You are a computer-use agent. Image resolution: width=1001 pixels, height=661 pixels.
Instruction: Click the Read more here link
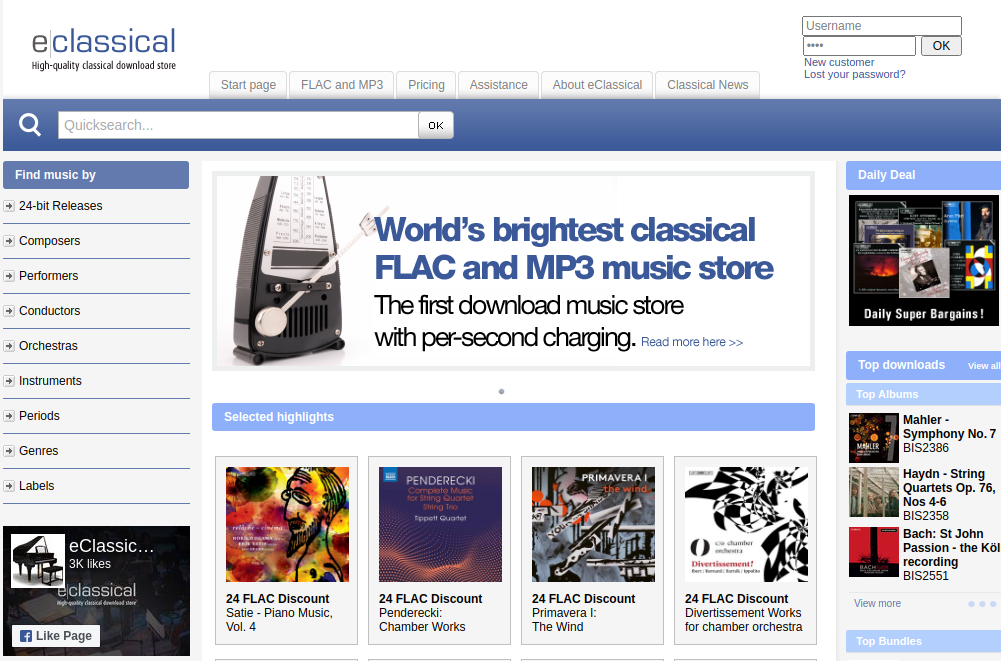point(692,342)
